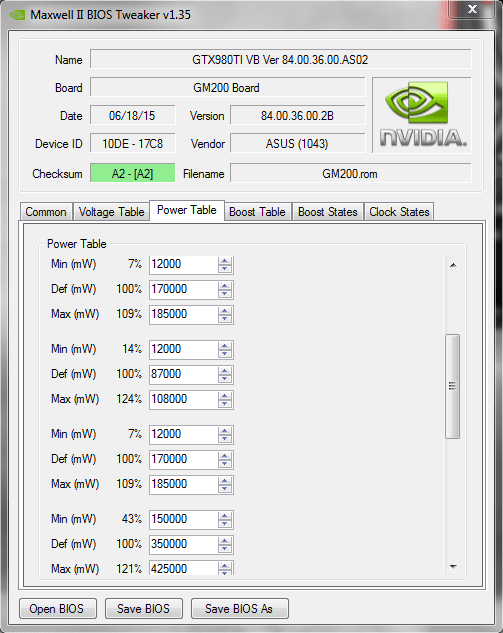Image resolution: width=503 pixels, height=633 pixels.
Task: Click the Vendor field ASUS (1043)
Action: [298, 143]
